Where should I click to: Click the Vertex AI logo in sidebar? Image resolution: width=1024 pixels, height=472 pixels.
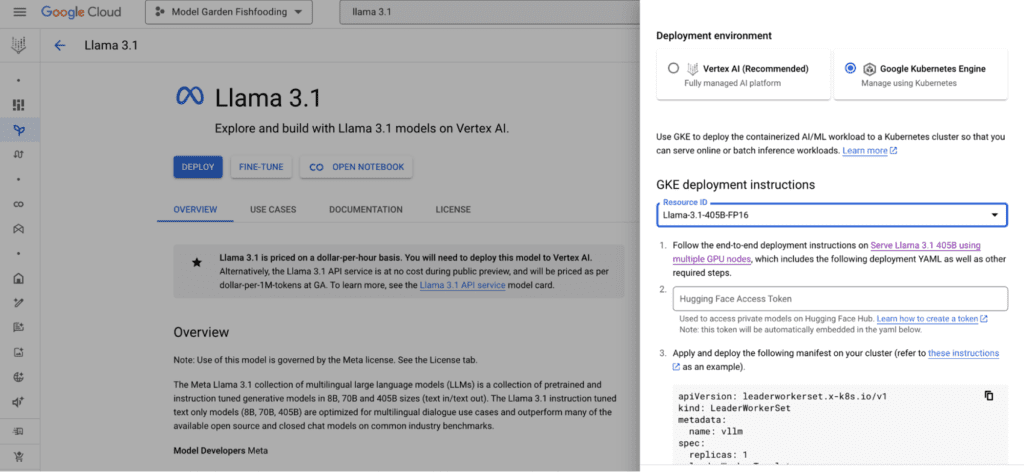19,45
